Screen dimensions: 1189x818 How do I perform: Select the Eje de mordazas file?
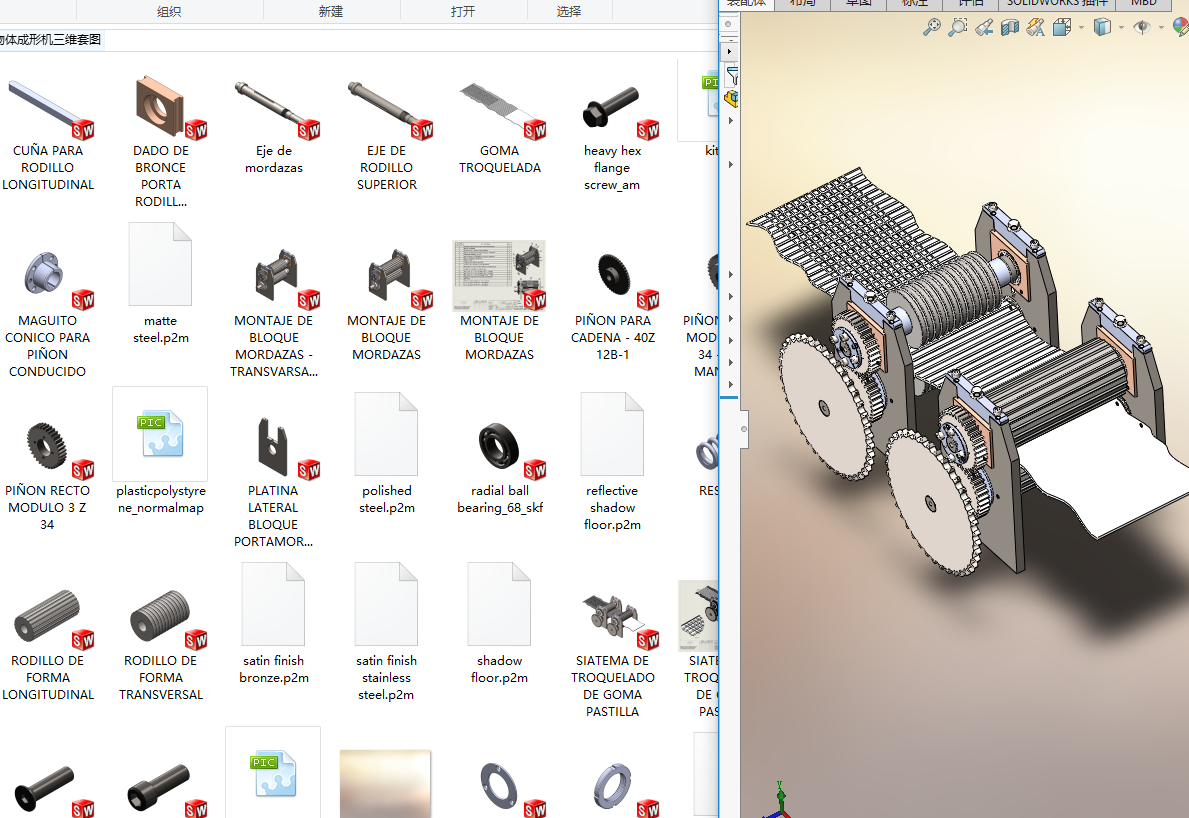274,125
